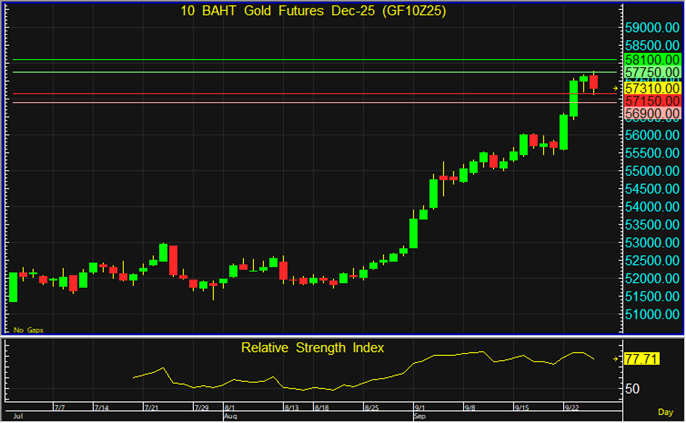
Task: Click the 9/22 date on time axis
Action: (x=574, y=408)
